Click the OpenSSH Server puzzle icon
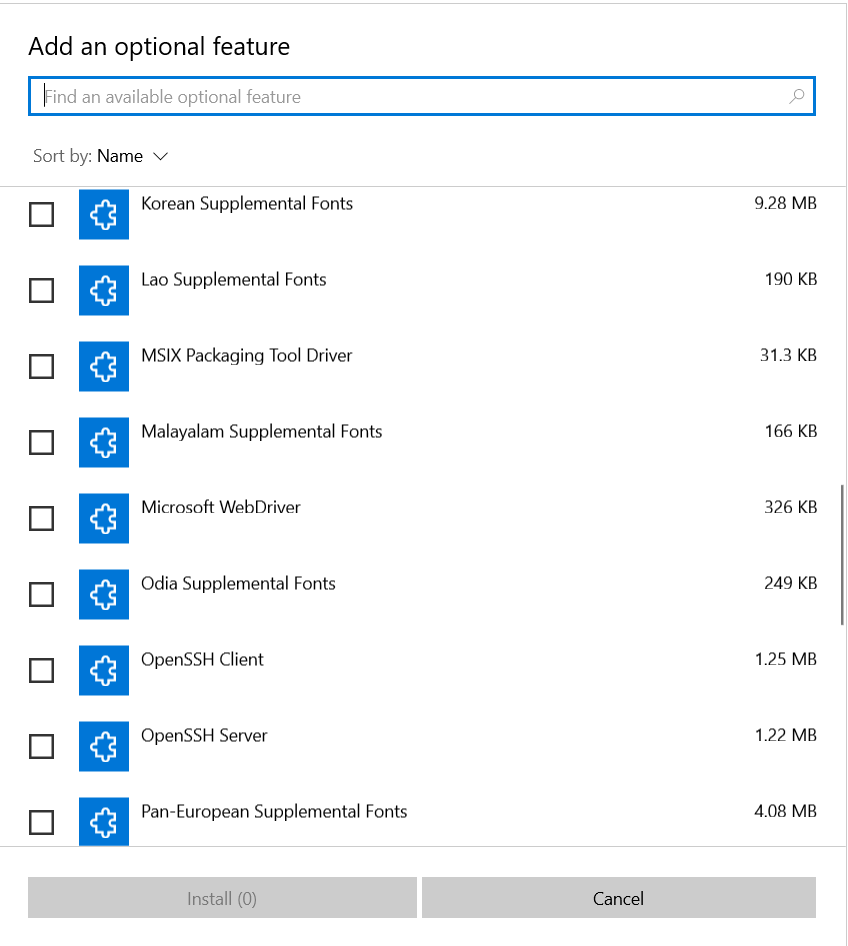Viewport: 848px width, 946px height. point(104,746)
